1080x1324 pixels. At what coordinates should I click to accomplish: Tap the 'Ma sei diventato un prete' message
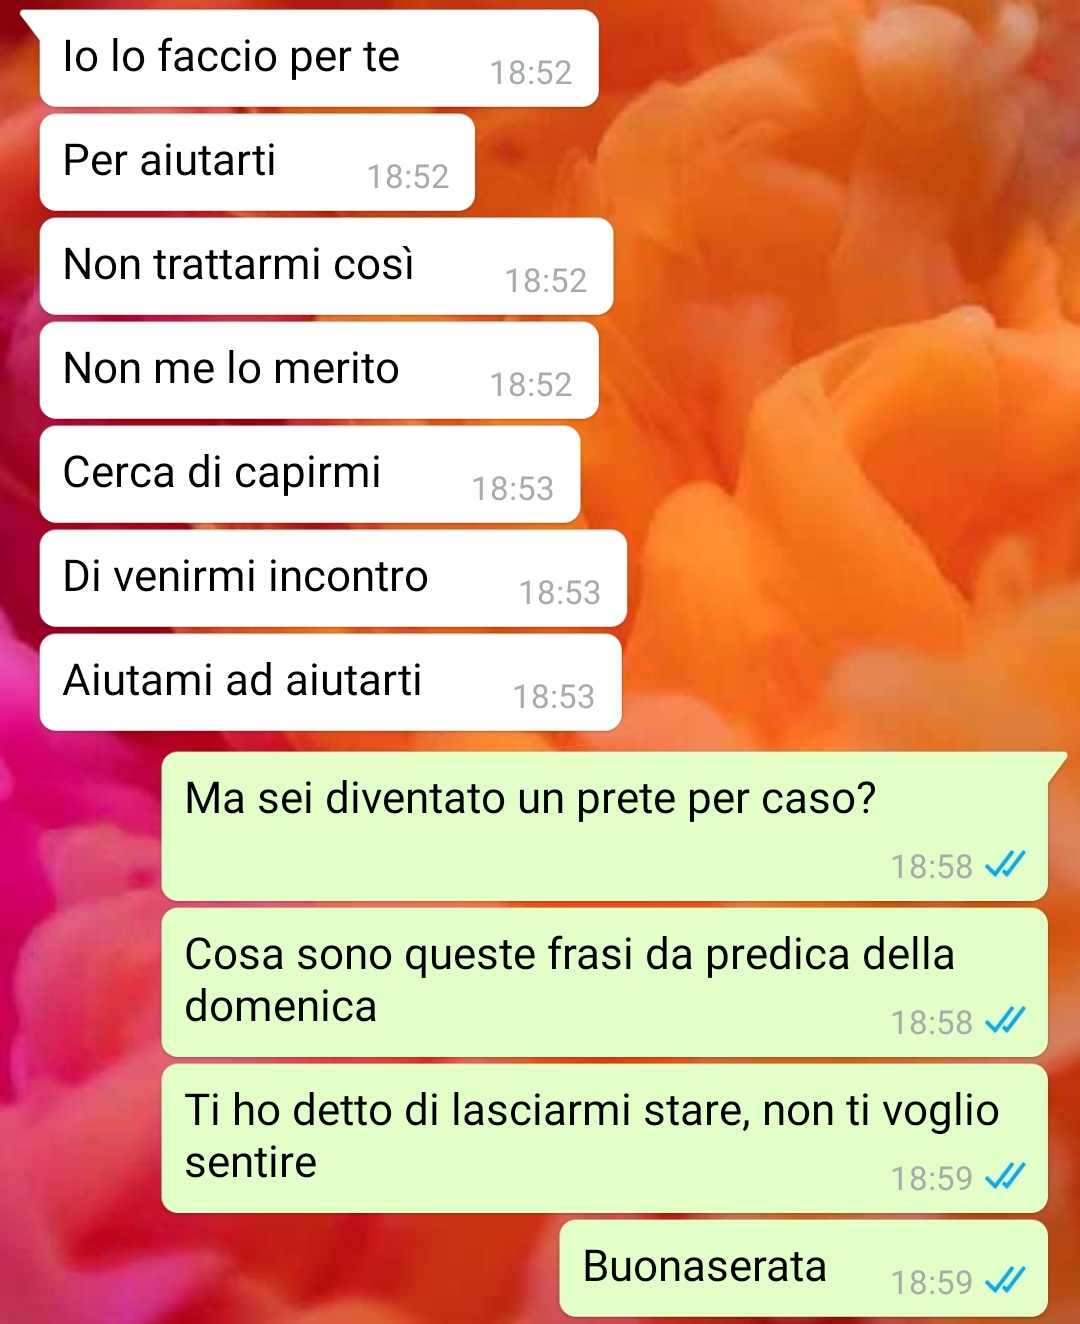(605, 826)
